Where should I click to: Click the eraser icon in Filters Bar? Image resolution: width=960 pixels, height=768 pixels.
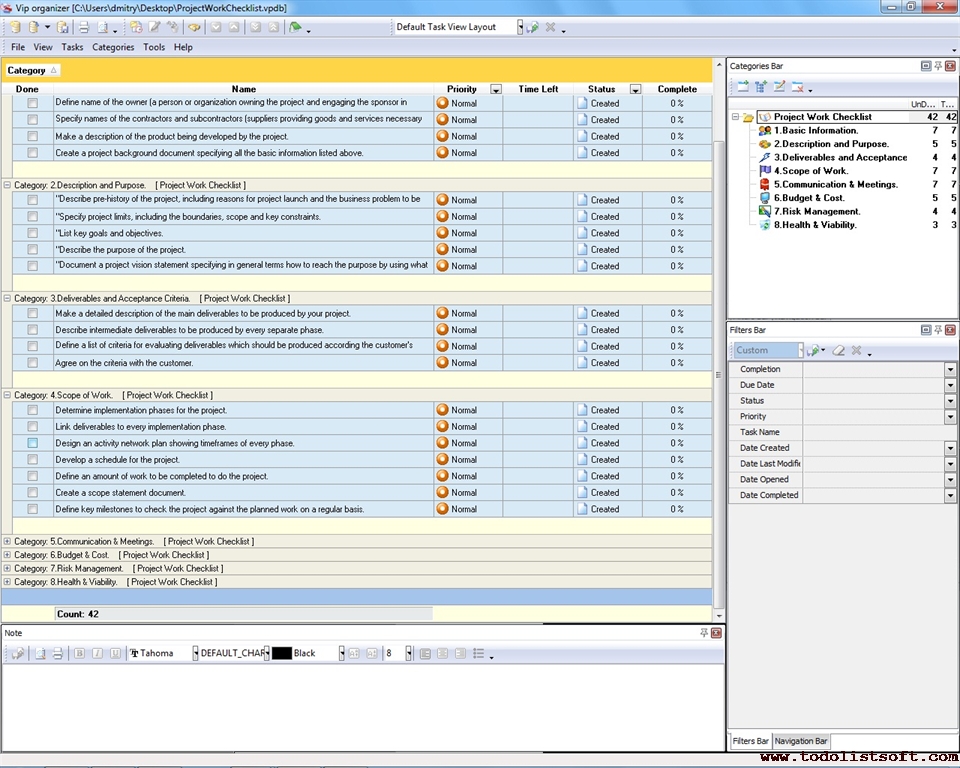839,351
